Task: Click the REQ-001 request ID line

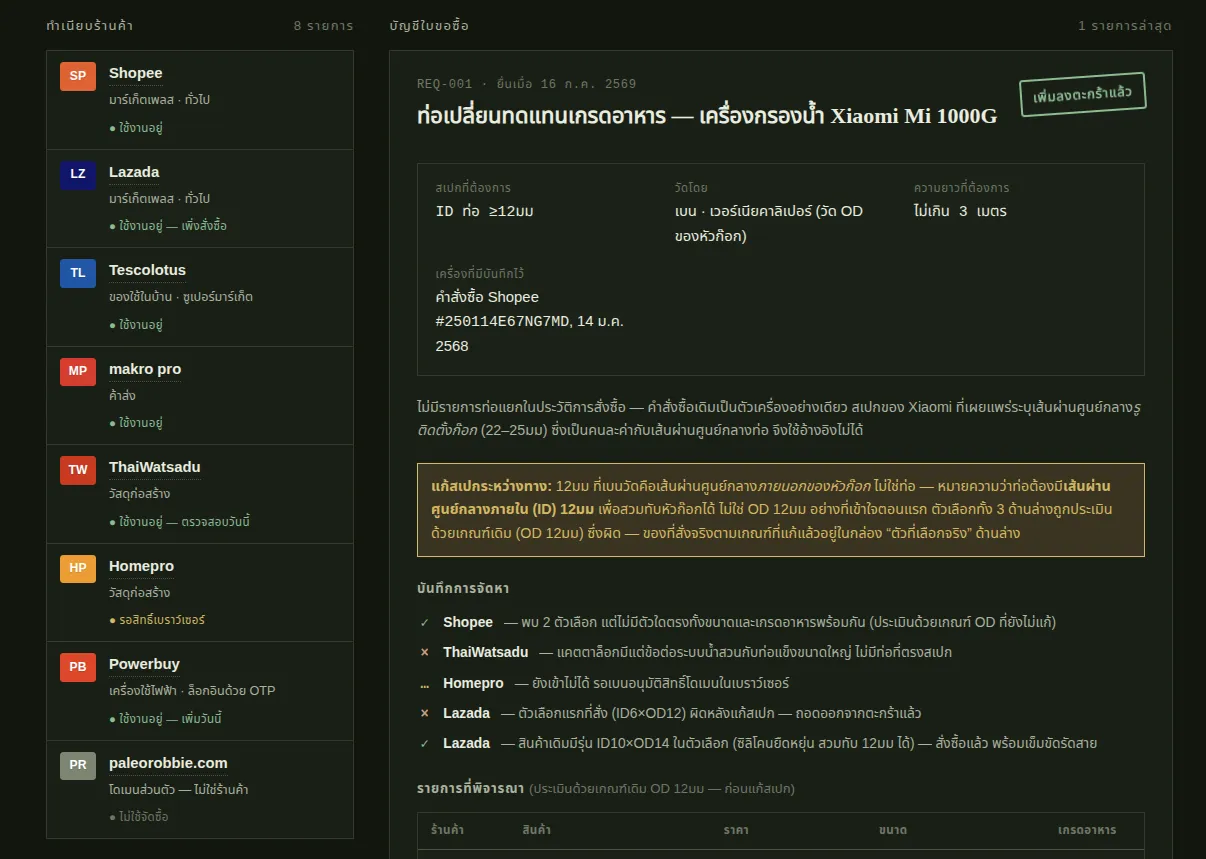Action: click(526, 84)
